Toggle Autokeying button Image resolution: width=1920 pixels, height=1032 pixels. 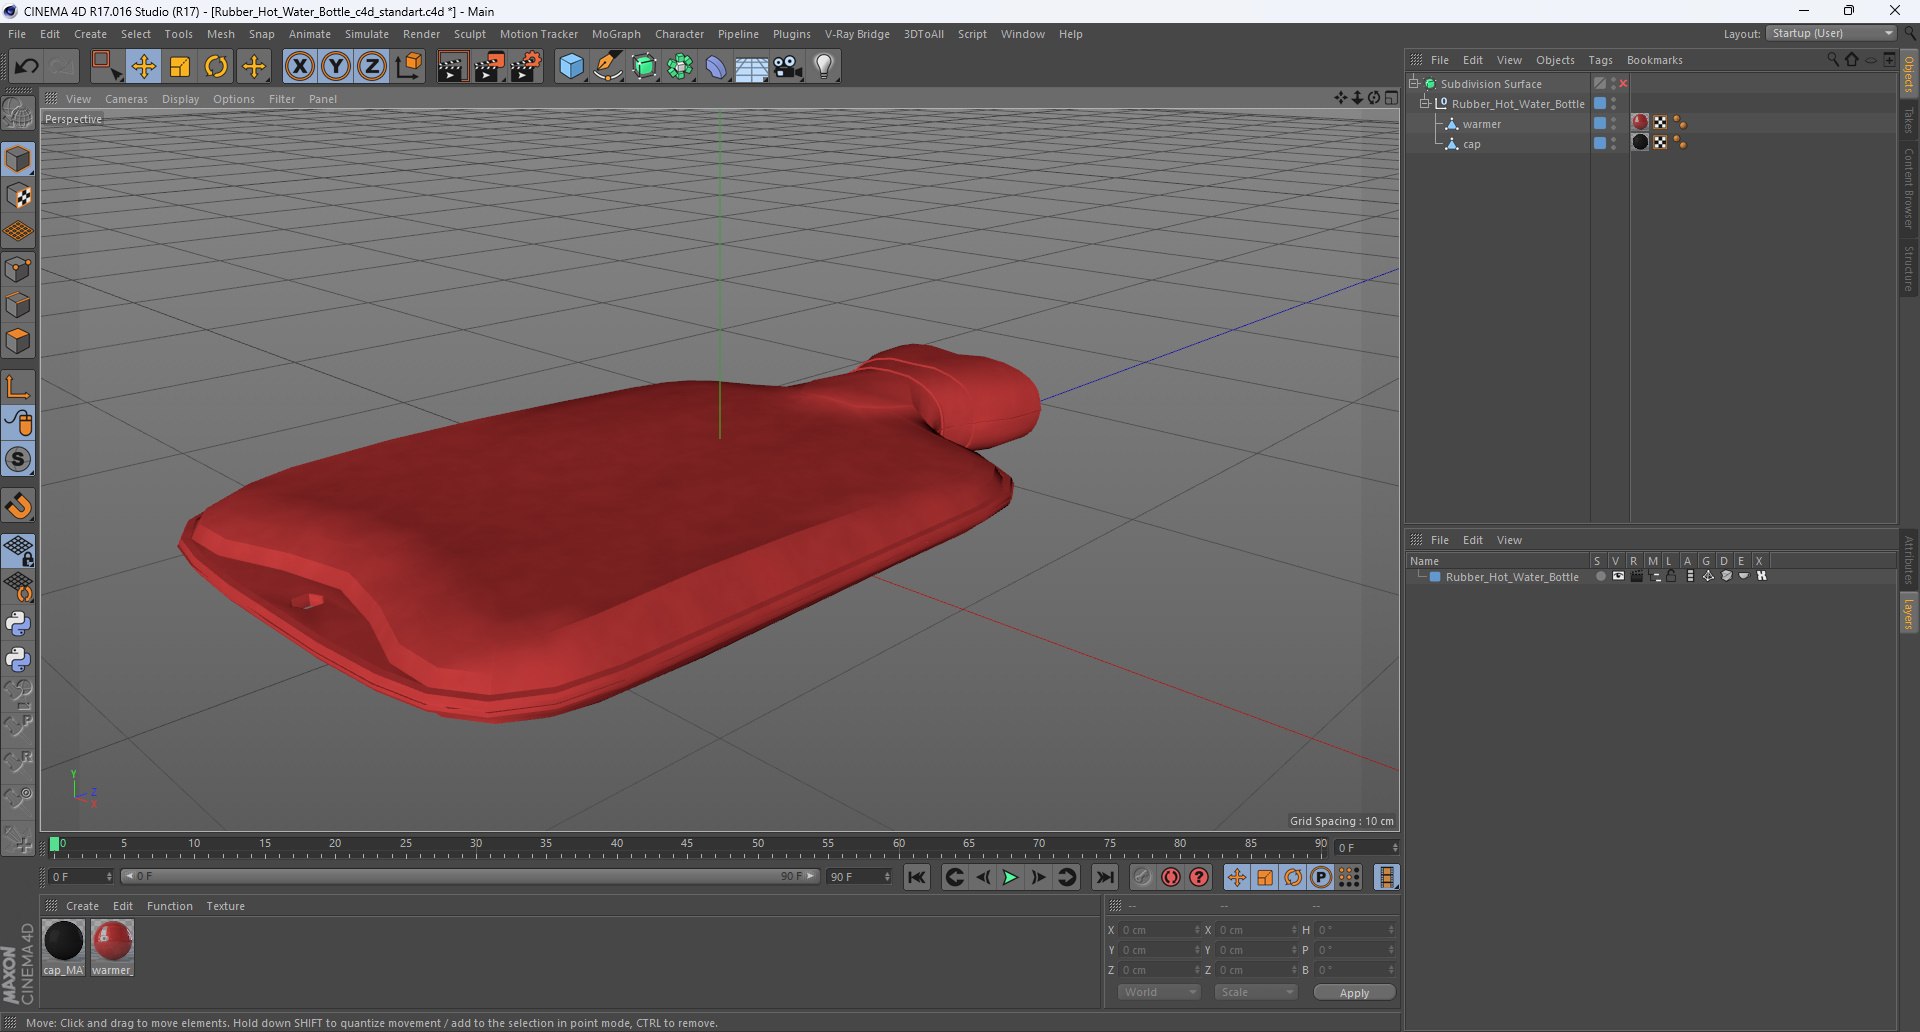[x=1170, y=877]
